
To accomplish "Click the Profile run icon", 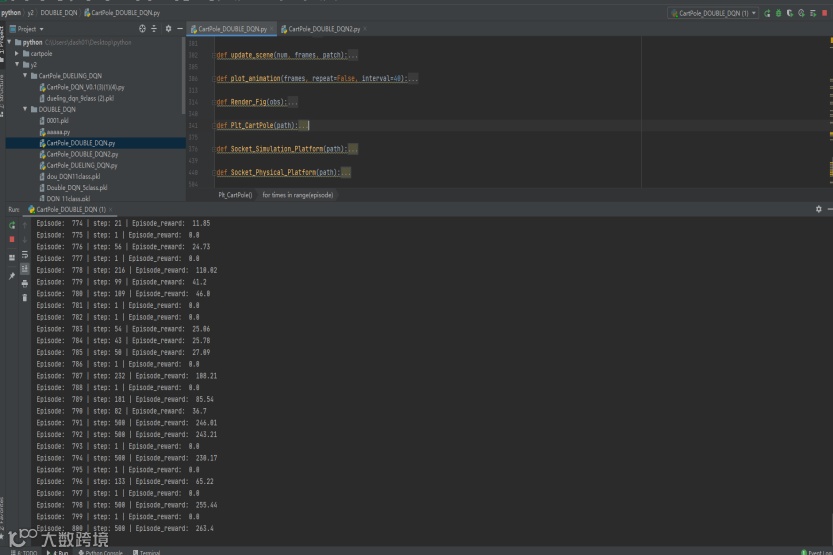I will (801, 13).
